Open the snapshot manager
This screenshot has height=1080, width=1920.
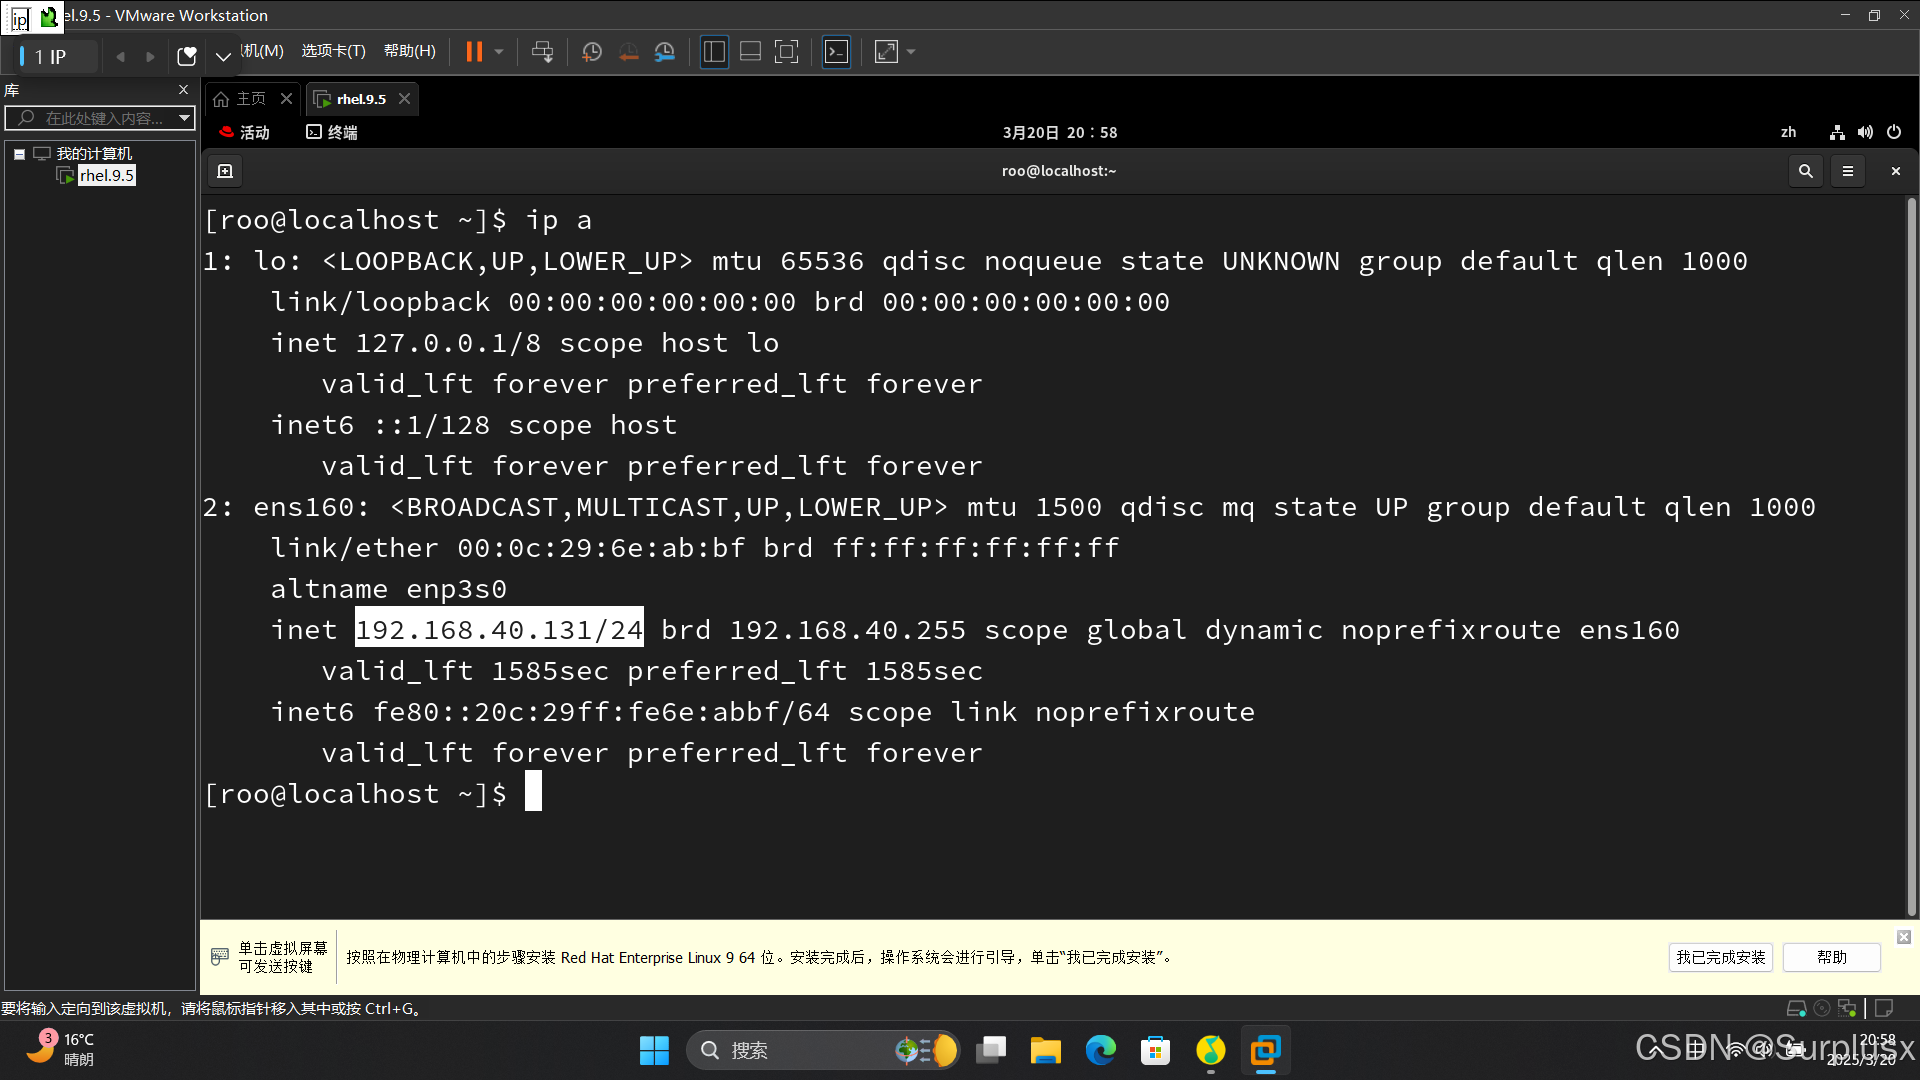[x=665, y=52]
